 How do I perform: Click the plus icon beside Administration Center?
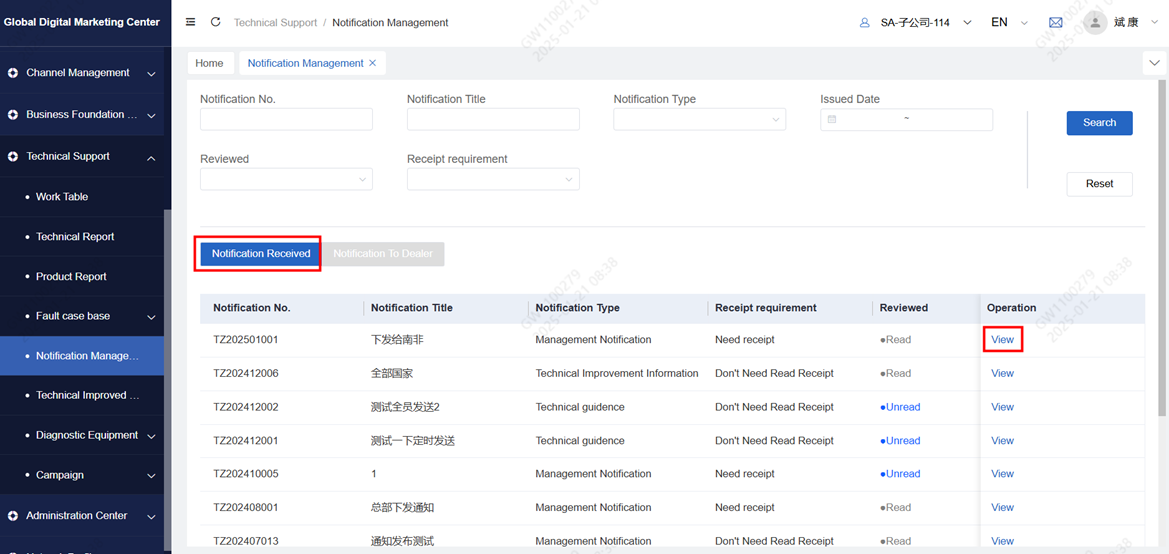point(13,516)
